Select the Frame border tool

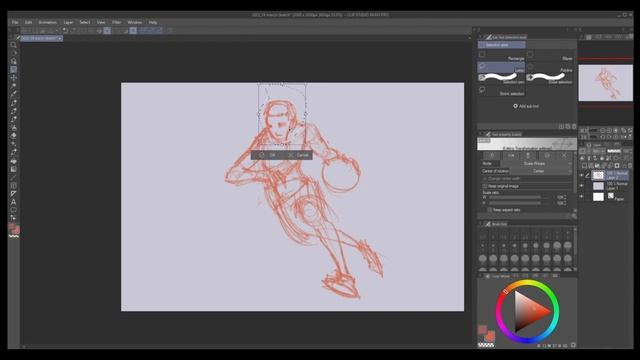click(13, 185)
